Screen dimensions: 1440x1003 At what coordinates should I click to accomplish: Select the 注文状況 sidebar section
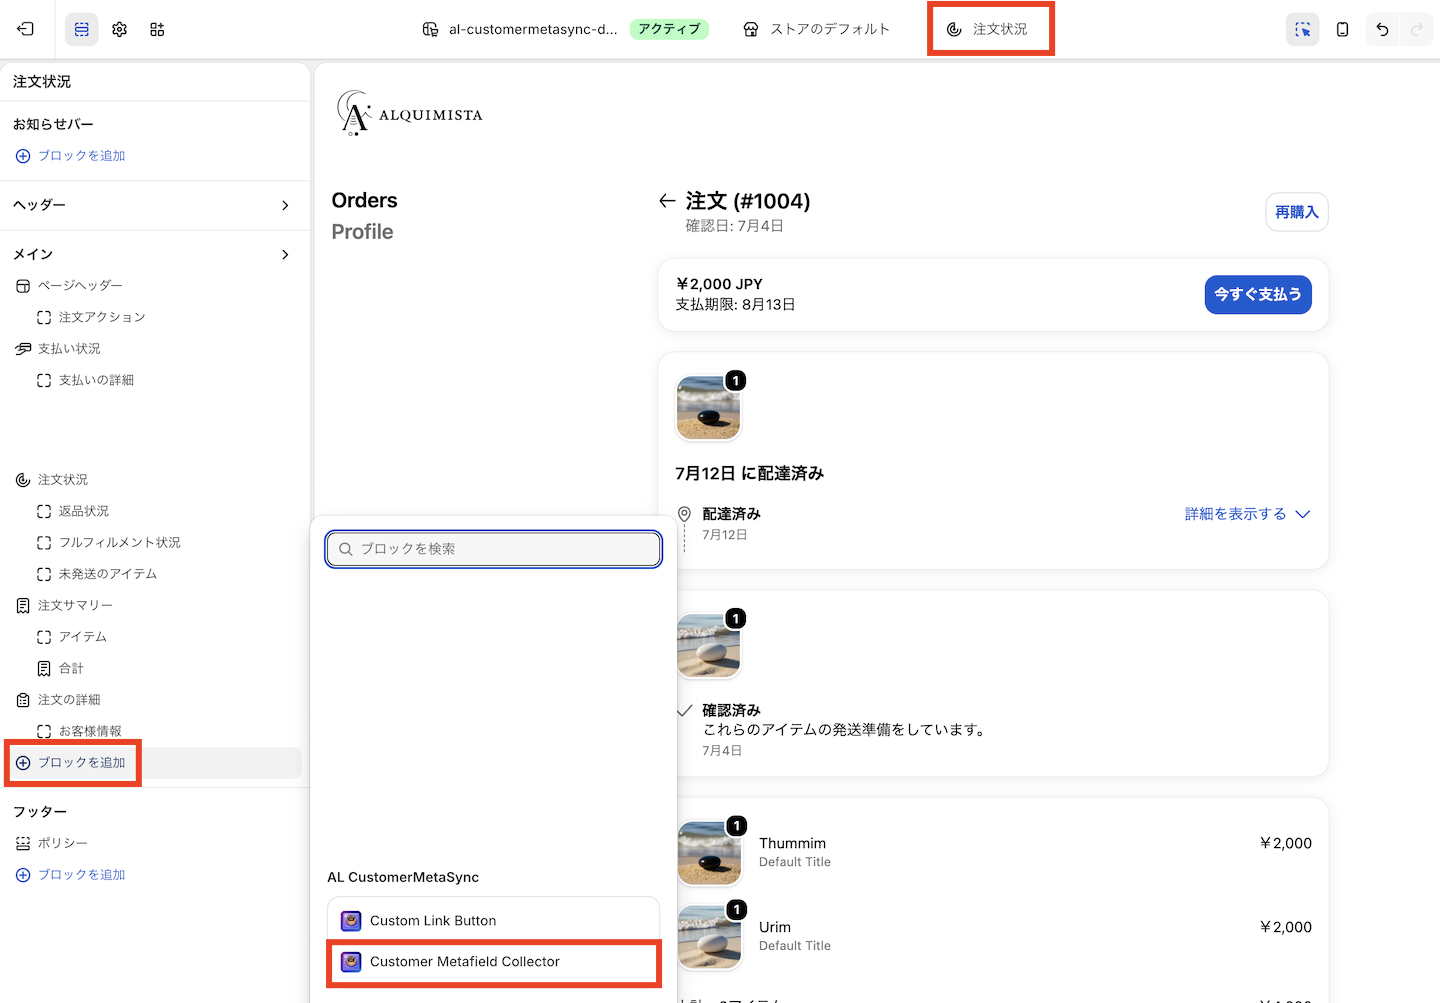tap(63, 480)
